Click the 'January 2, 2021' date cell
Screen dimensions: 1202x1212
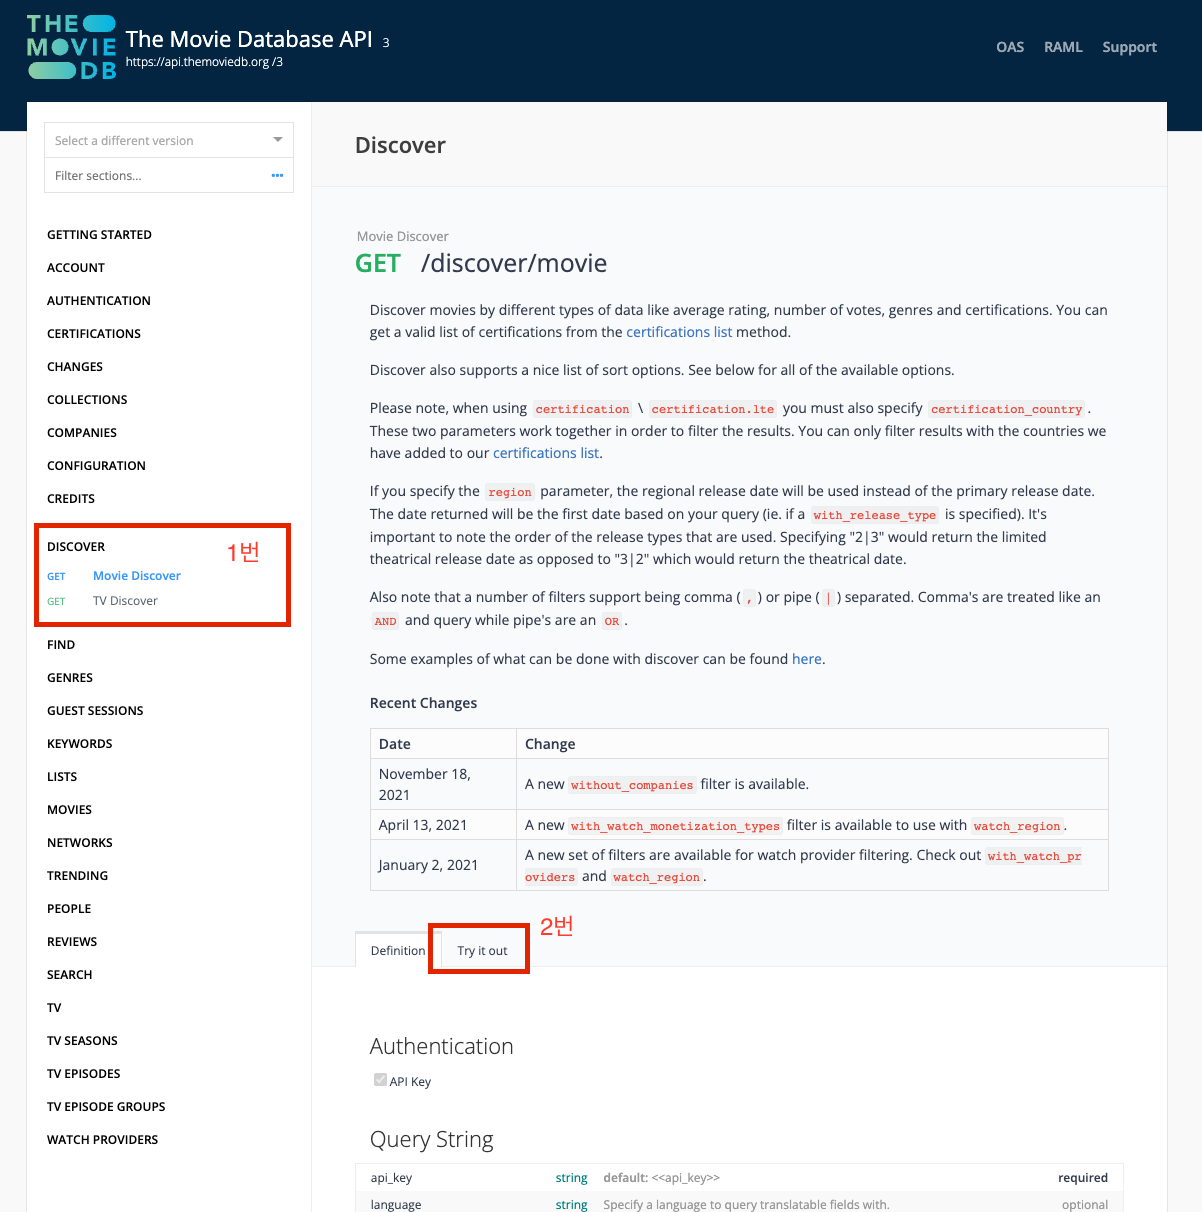click(443, 865)
